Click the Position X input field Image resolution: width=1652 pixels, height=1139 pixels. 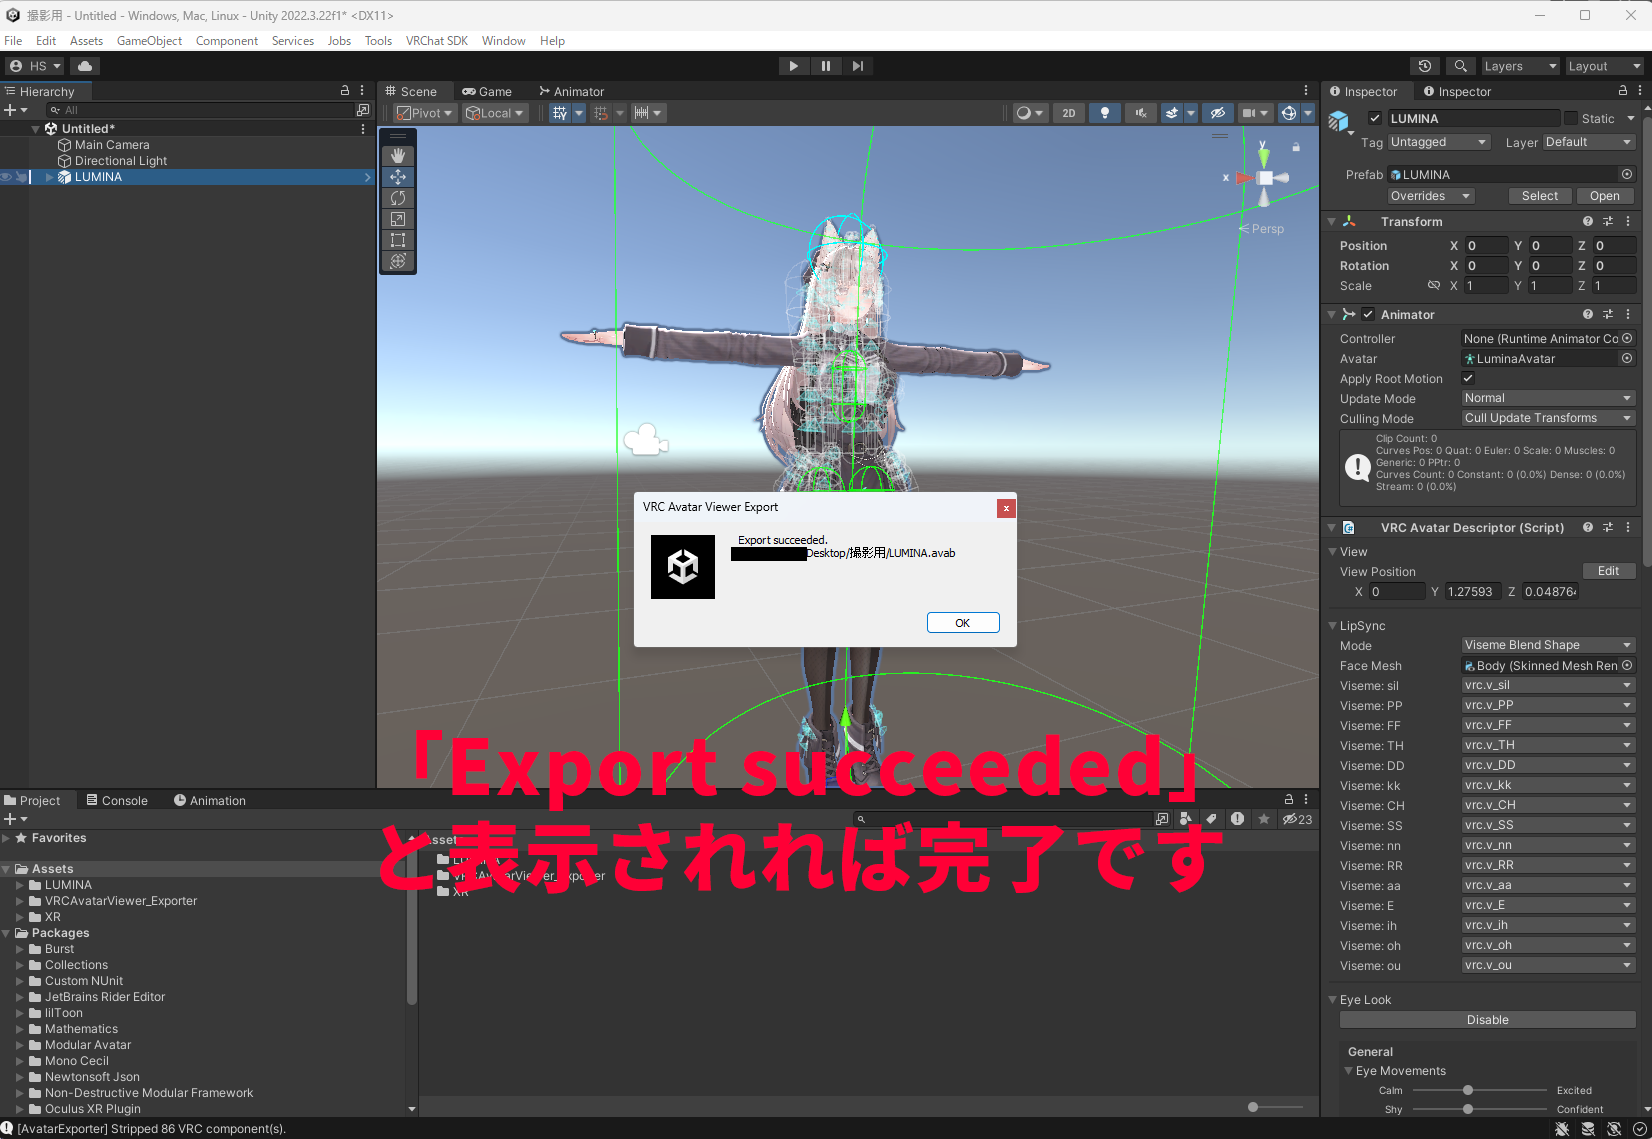[1486, 246]
